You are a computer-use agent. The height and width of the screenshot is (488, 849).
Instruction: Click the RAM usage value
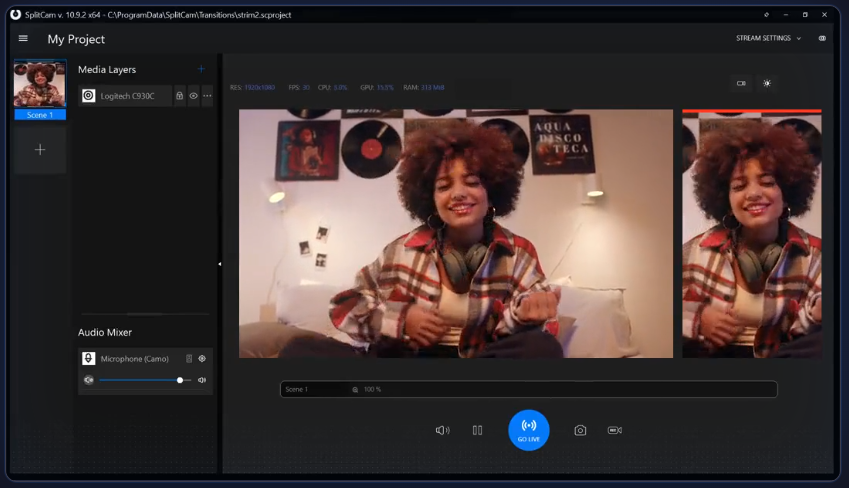[x=433, y=87]
